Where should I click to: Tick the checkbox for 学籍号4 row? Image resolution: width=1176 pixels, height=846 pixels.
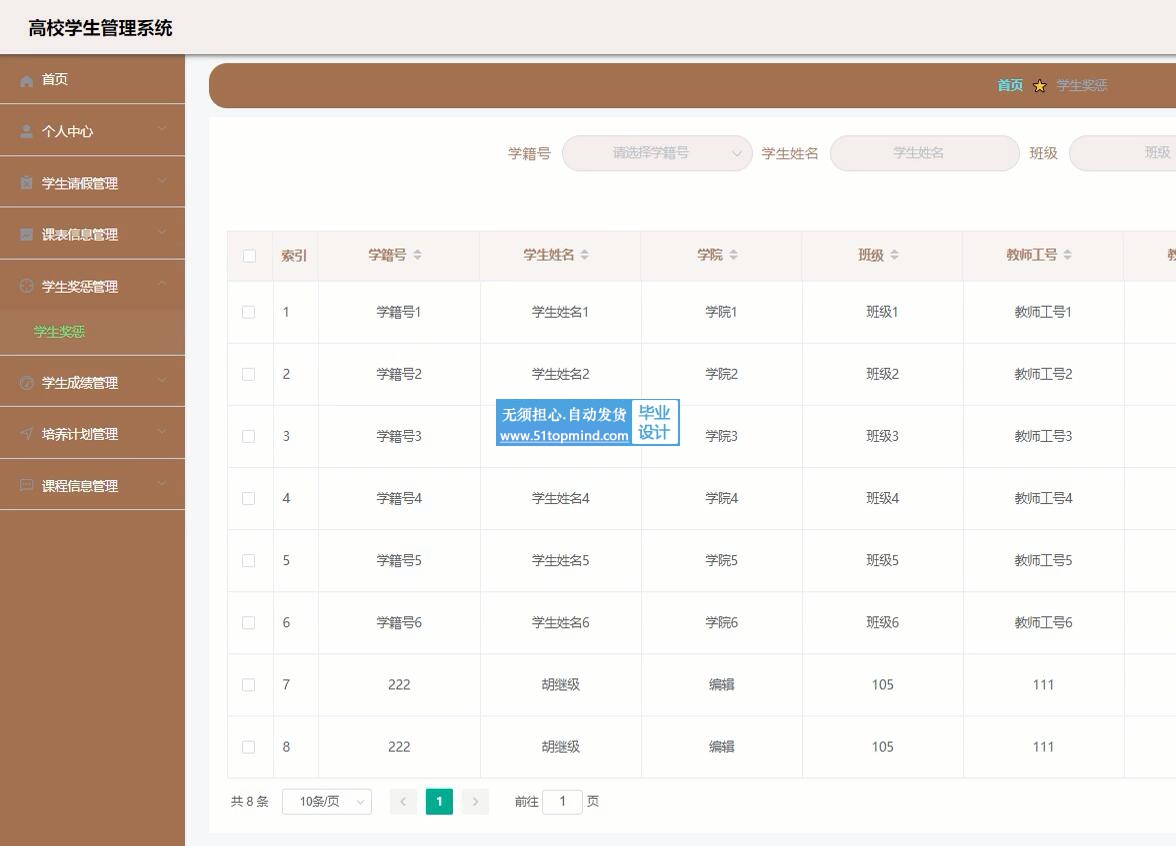click(248, 499)
